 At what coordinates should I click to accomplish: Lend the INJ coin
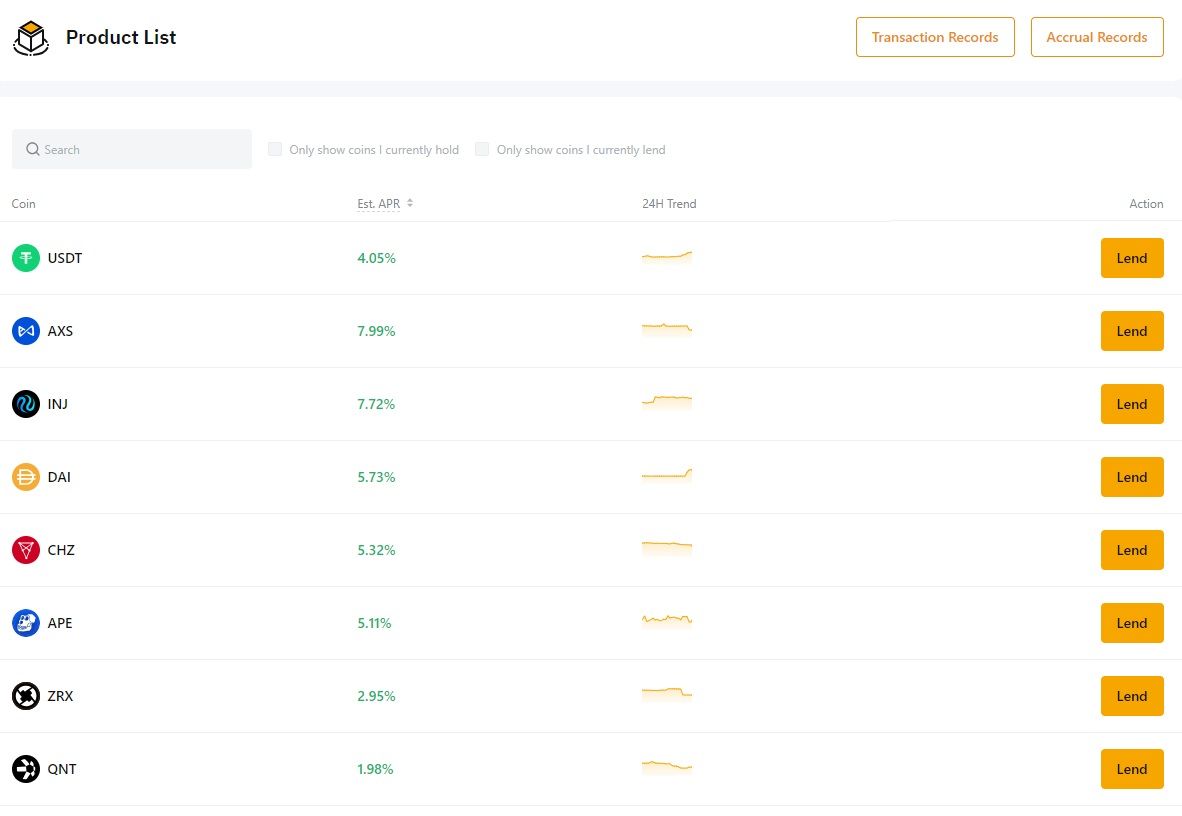click(1131, 404)
